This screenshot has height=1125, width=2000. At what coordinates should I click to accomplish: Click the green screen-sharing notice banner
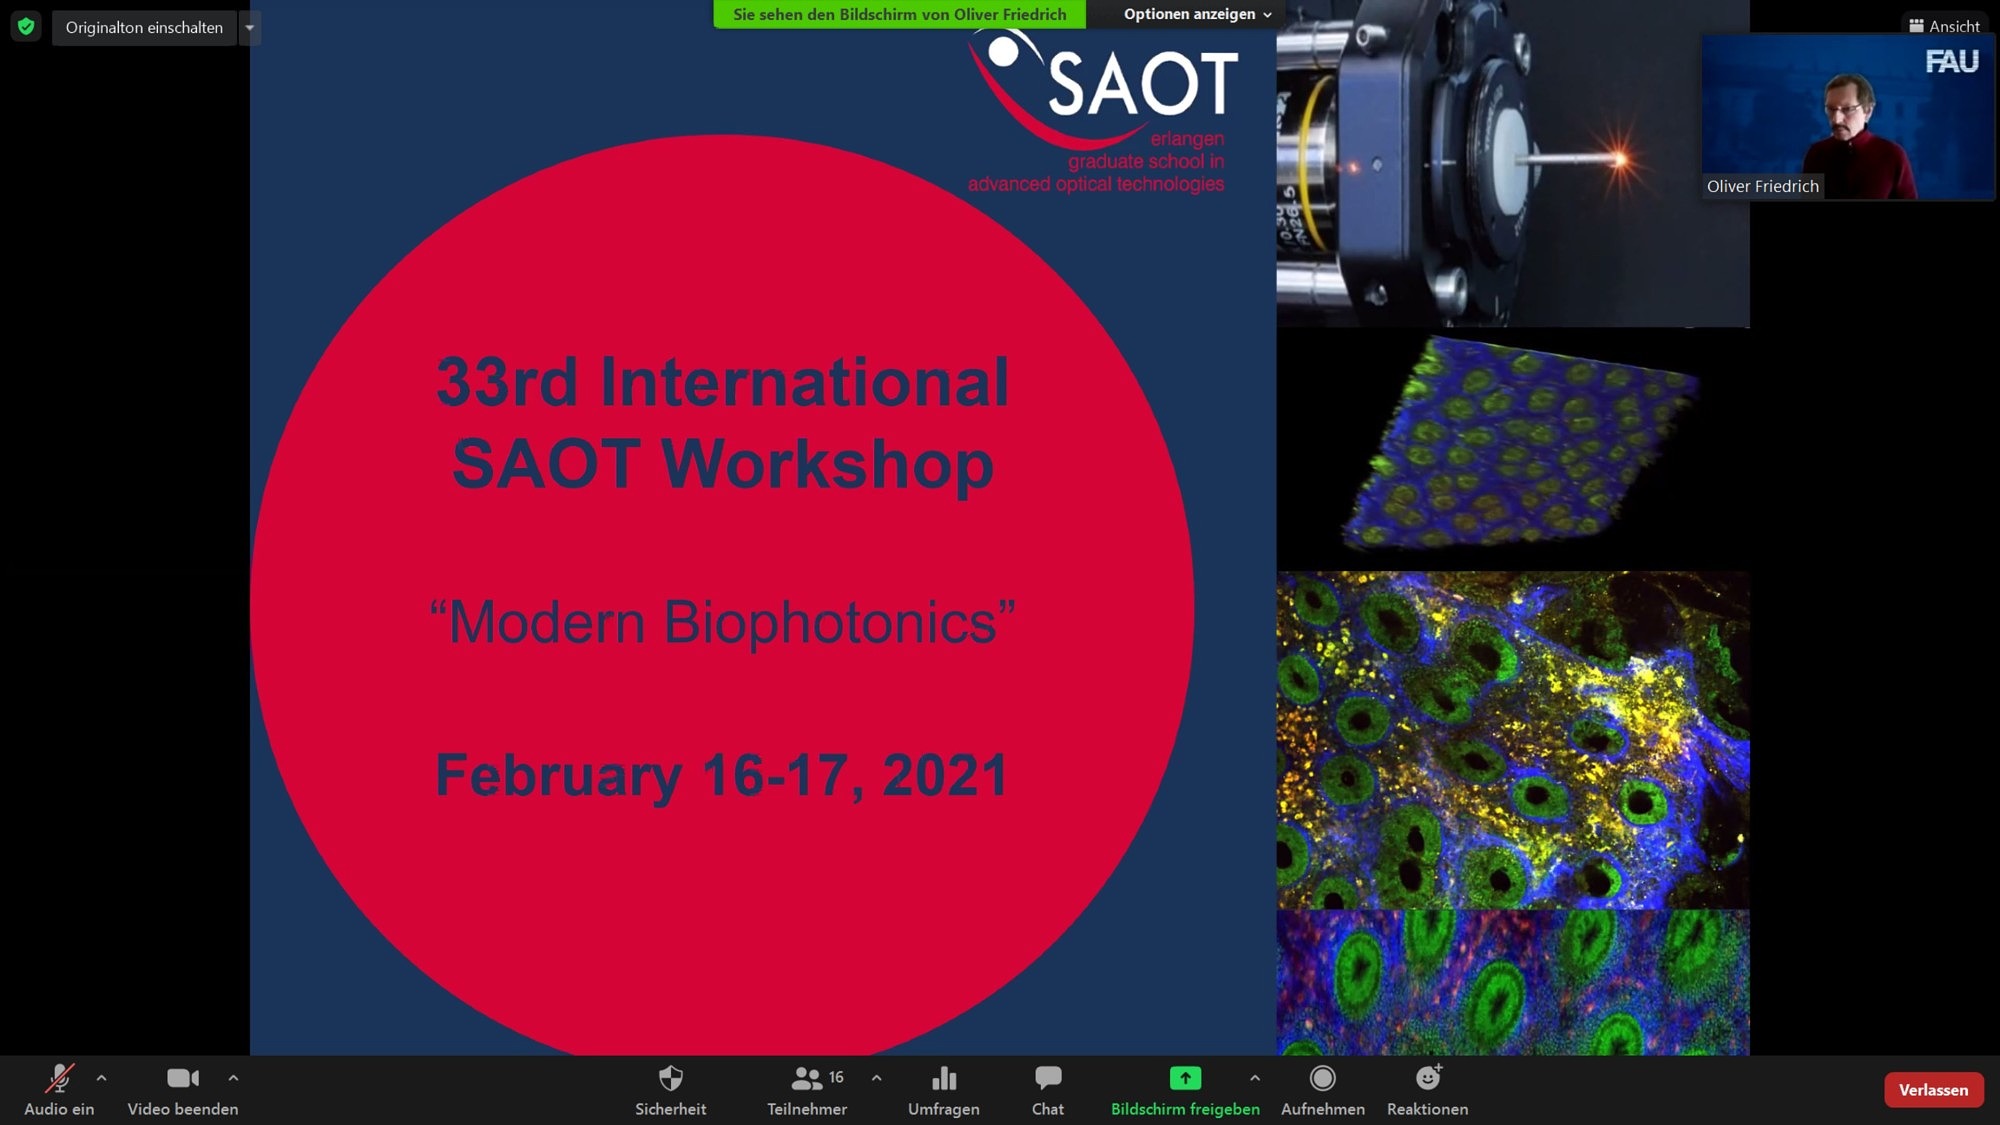click(899, 14)
